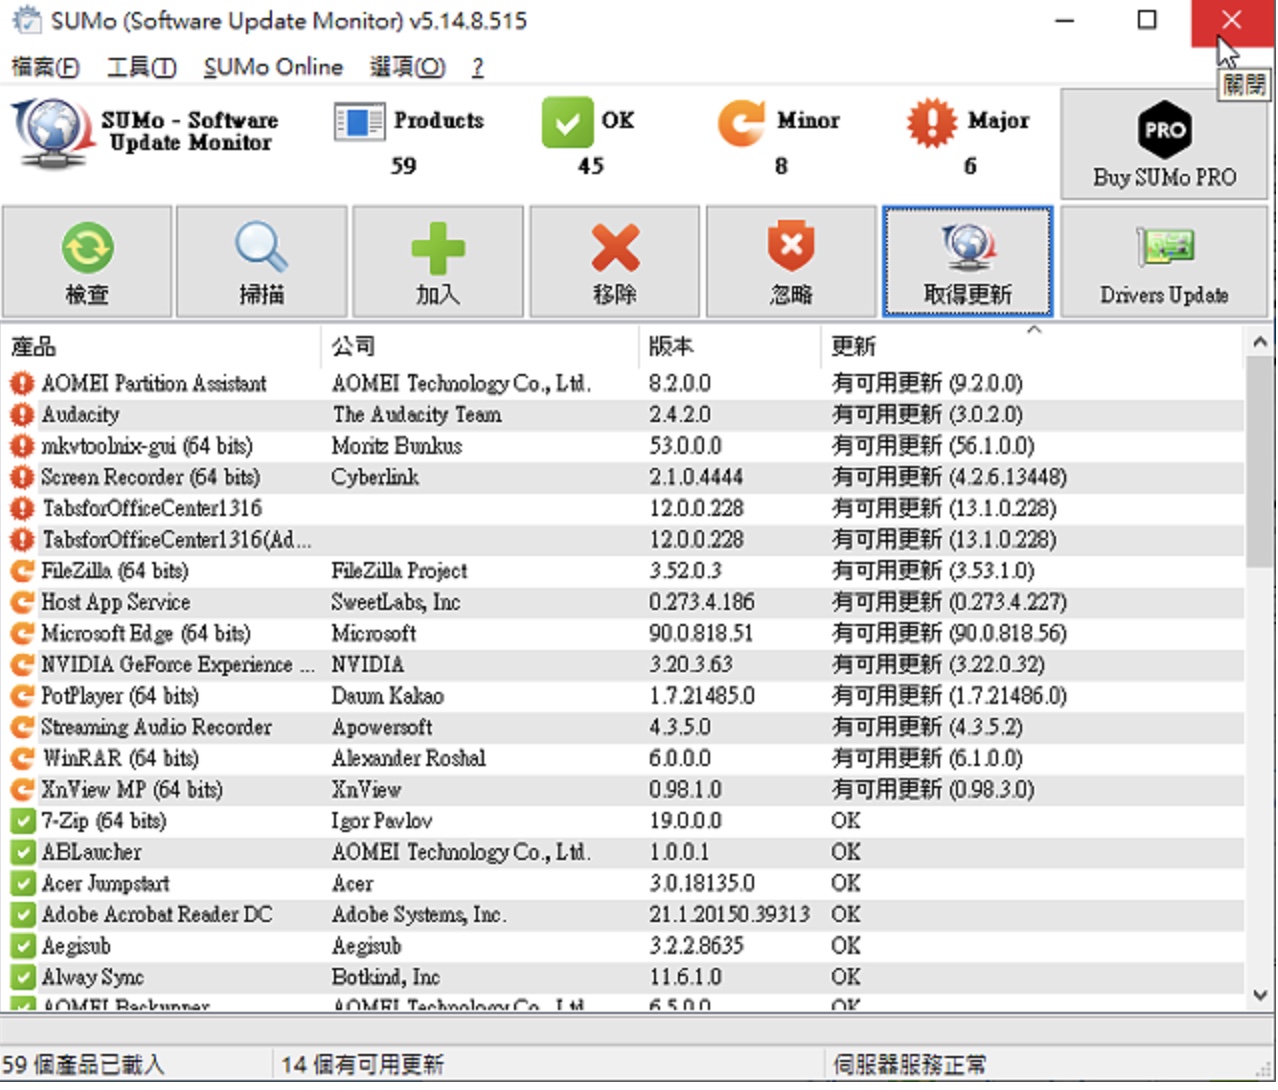The image size is (1278, 1090).
Task: Sort by the 版本 column header
Action: pos(730,346)
